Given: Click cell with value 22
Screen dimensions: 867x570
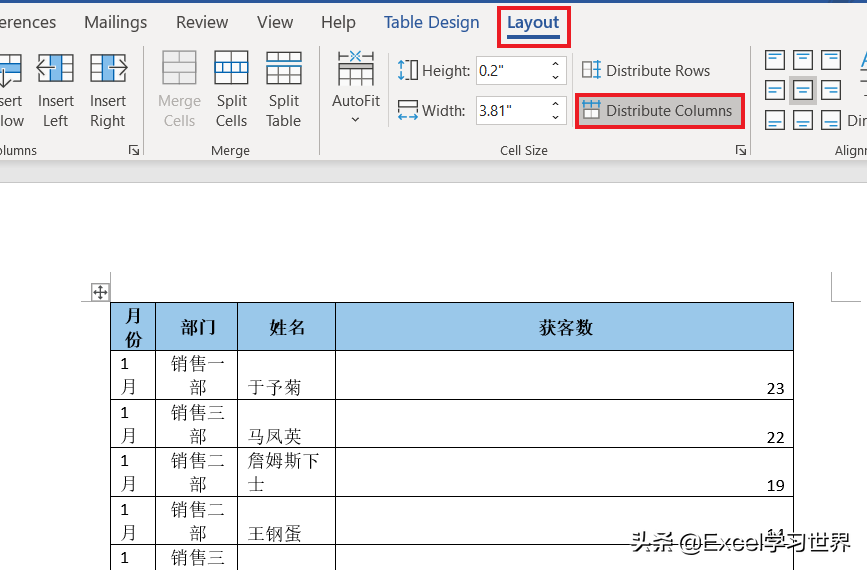Looking at the screenshot, I should click(565, 424).
